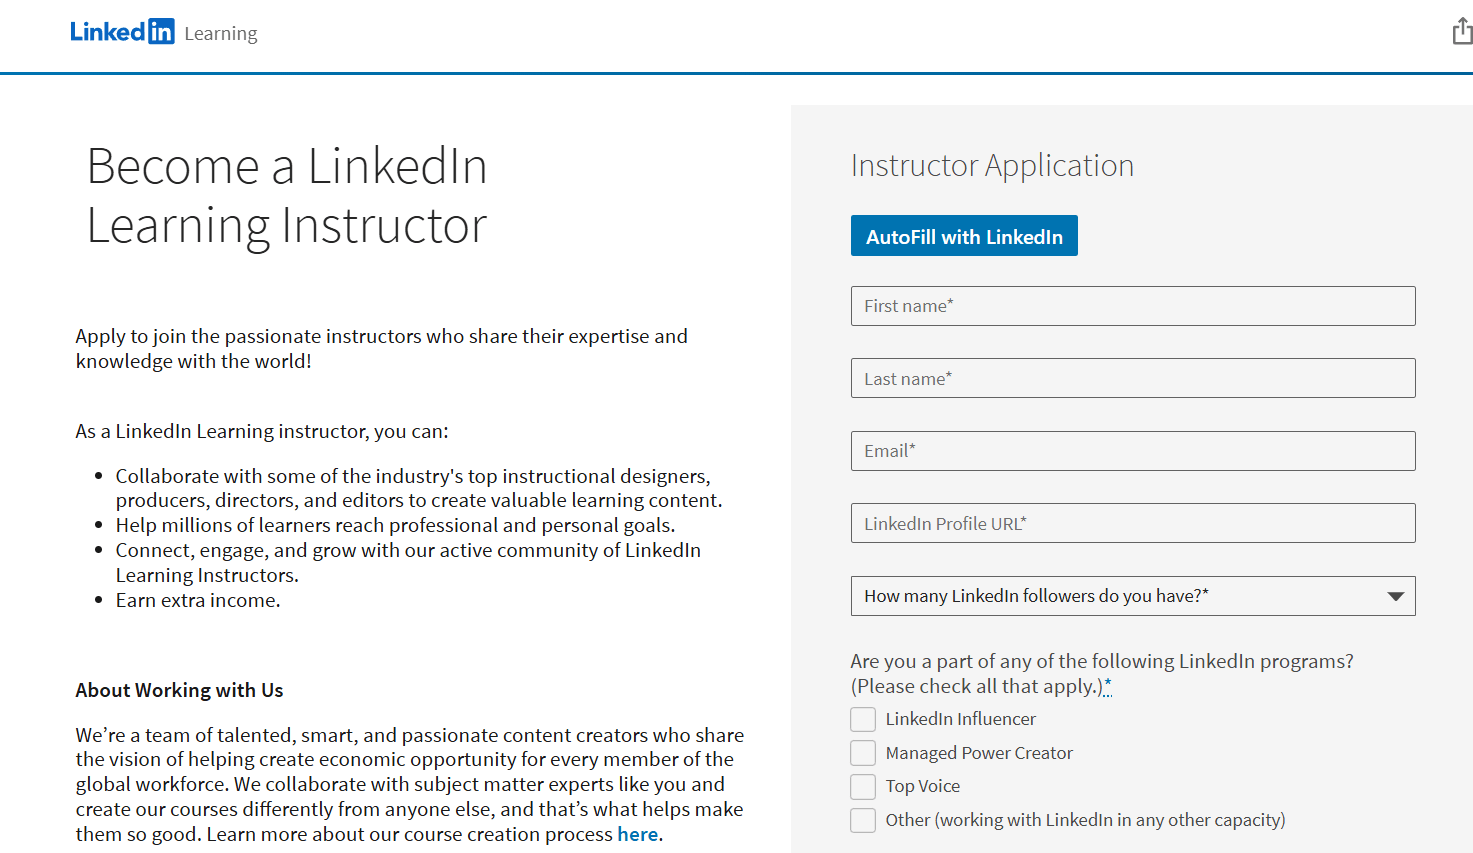Click the 'Earn extra income' bullet item

pos(198,601)
